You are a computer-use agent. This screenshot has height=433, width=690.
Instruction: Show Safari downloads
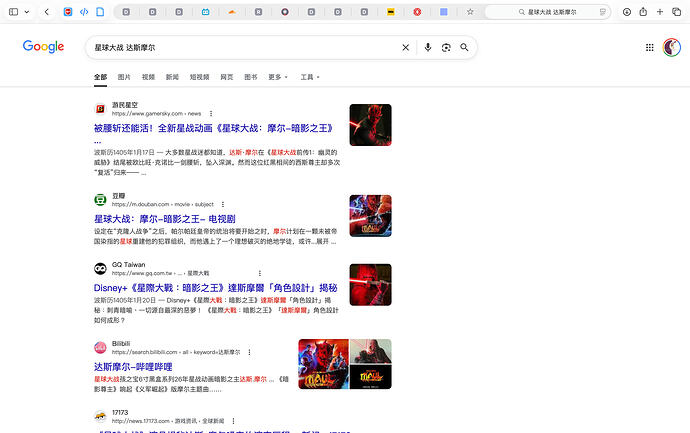pos(627,12)
